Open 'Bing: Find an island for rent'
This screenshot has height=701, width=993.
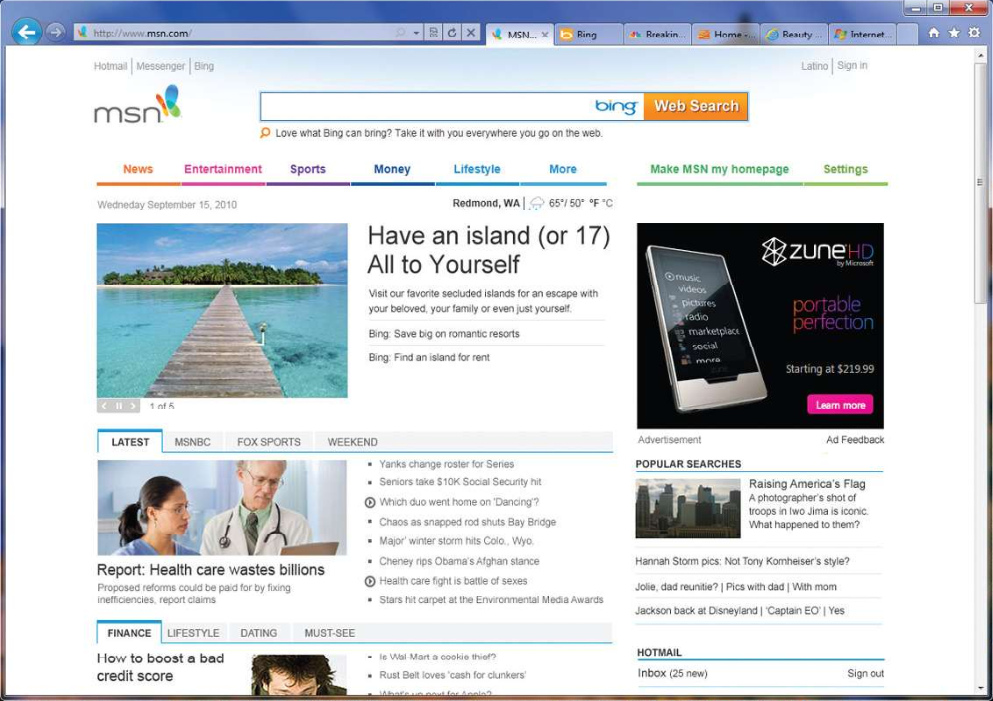coord(429,357)
